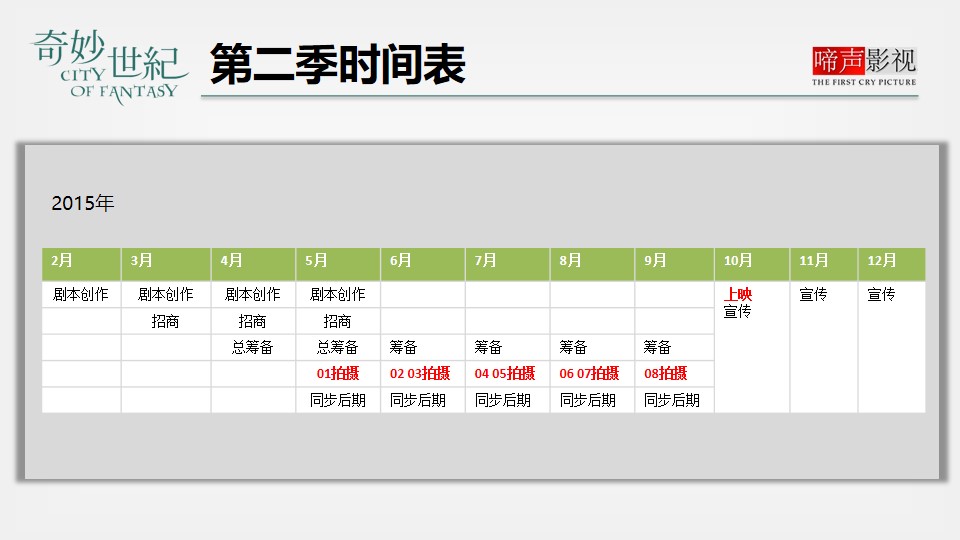Select 同步后期 cell in the 7月 column
Image resolution: width=960 pixels, height=540 pixels.
(x=508, y=400)
